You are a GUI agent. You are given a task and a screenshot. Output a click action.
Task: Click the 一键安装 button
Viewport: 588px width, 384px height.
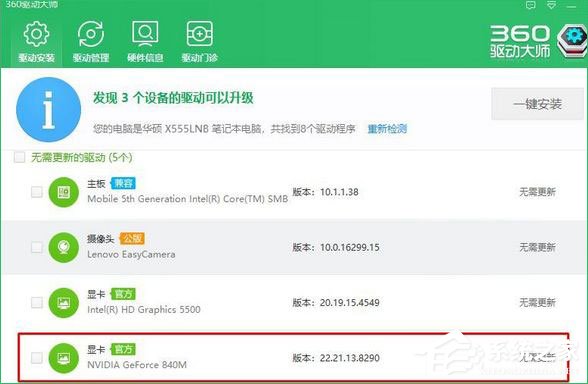(537, 104)
